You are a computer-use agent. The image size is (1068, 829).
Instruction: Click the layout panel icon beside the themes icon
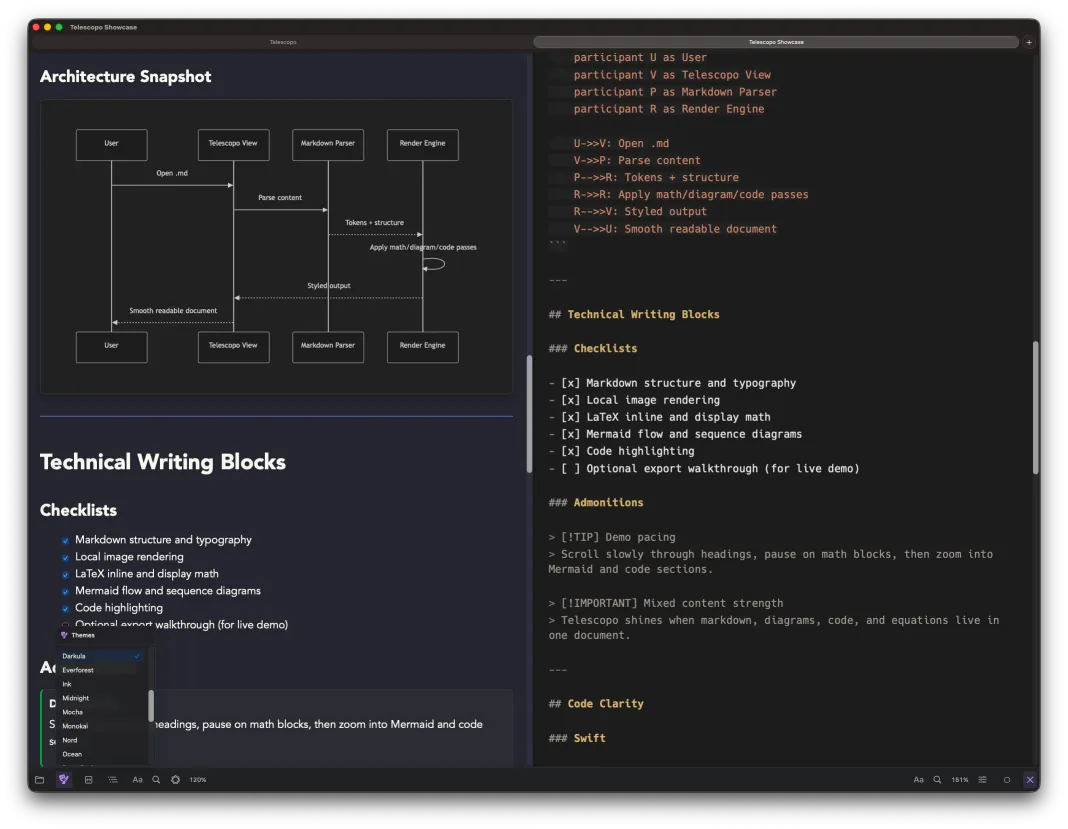pyautogui.click(x=89, y=779)
